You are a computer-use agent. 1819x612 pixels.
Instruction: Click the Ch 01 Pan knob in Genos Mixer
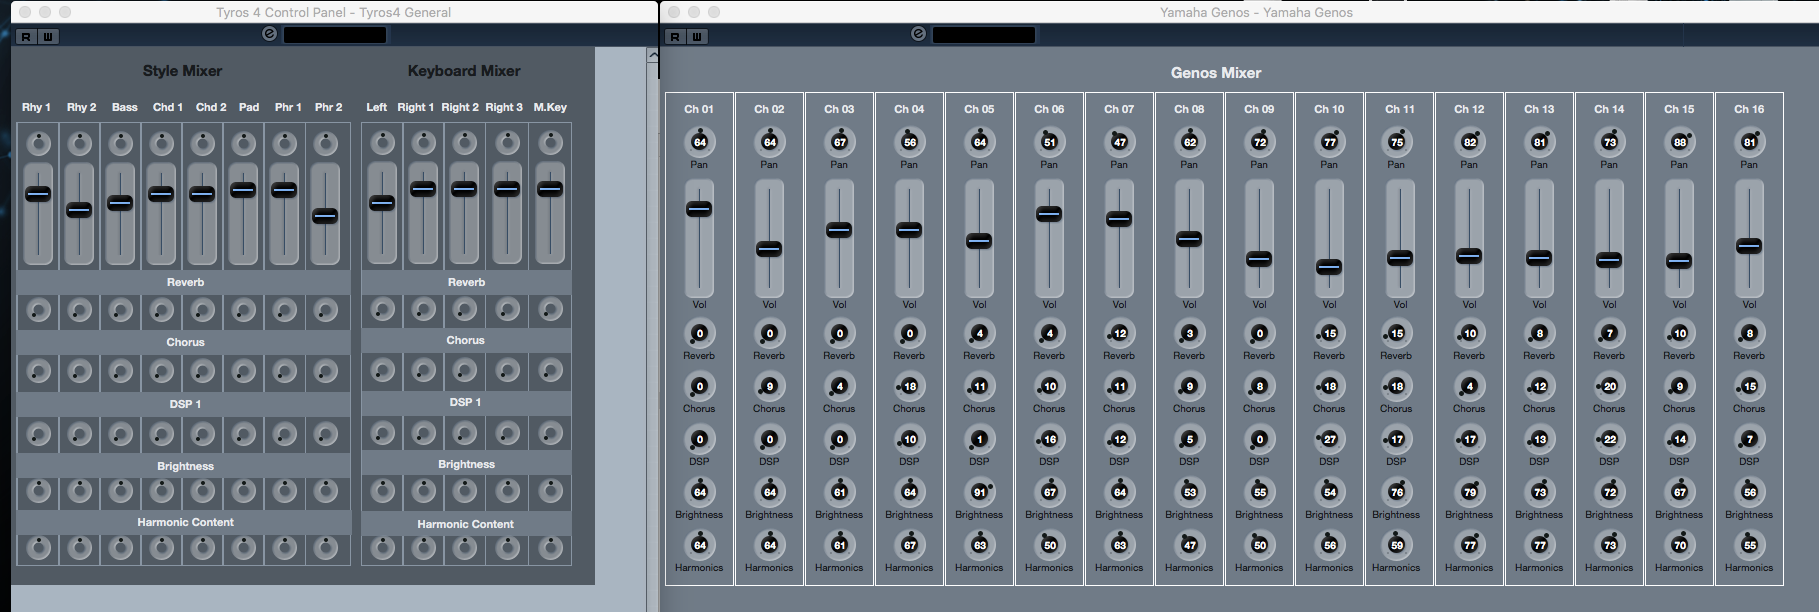(699, 142)
